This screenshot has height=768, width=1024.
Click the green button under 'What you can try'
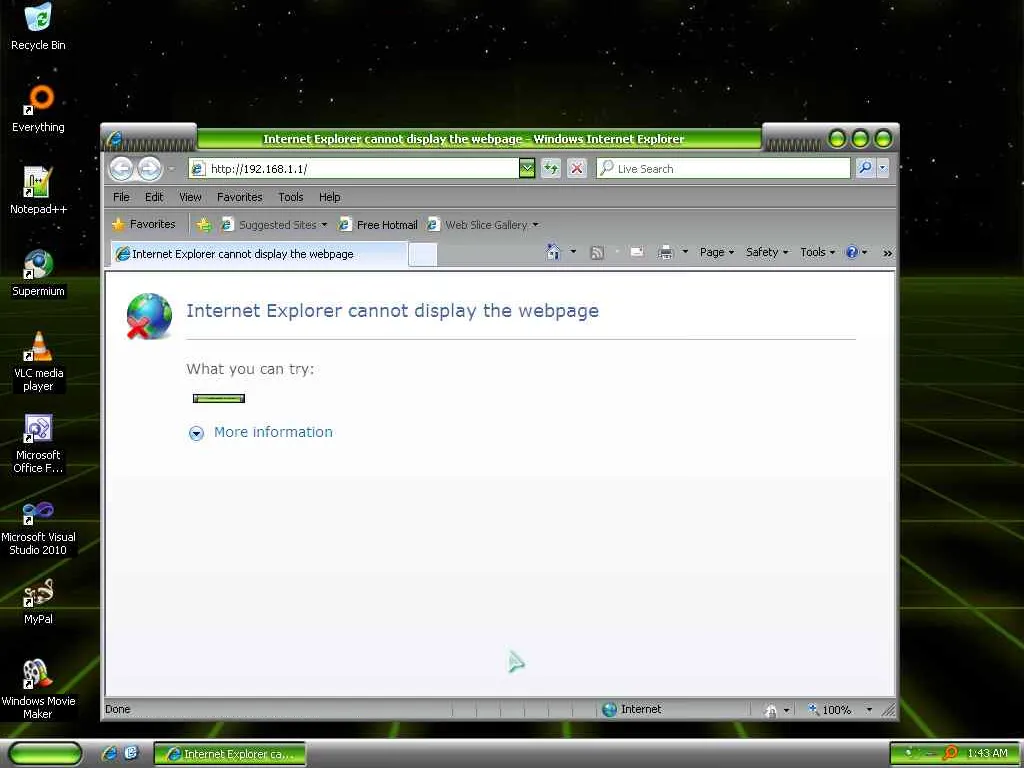[x=219, y=398]
